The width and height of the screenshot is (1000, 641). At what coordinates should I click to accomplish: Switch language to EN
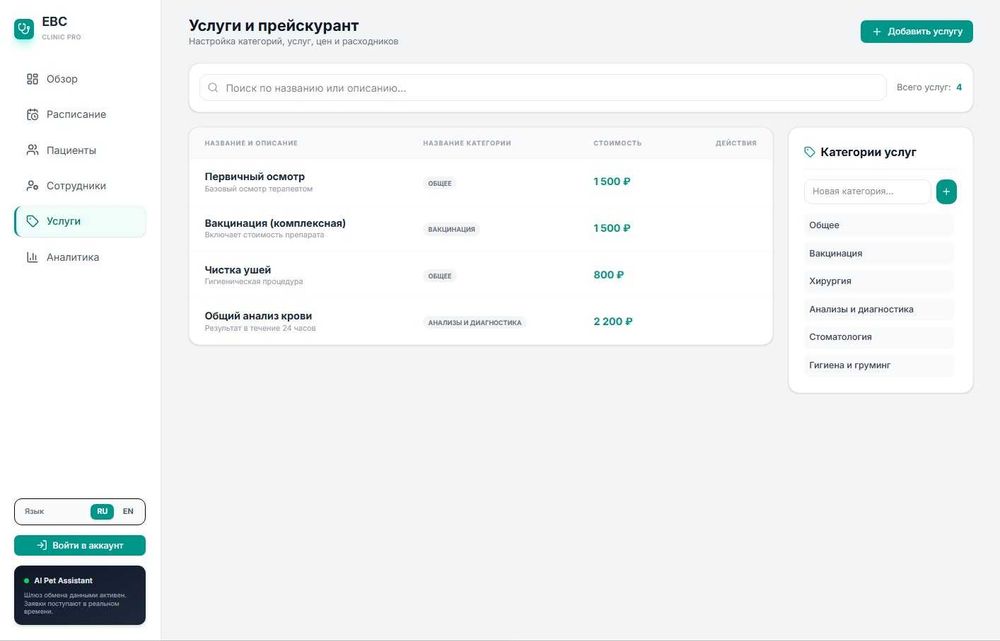pos(128,512)
